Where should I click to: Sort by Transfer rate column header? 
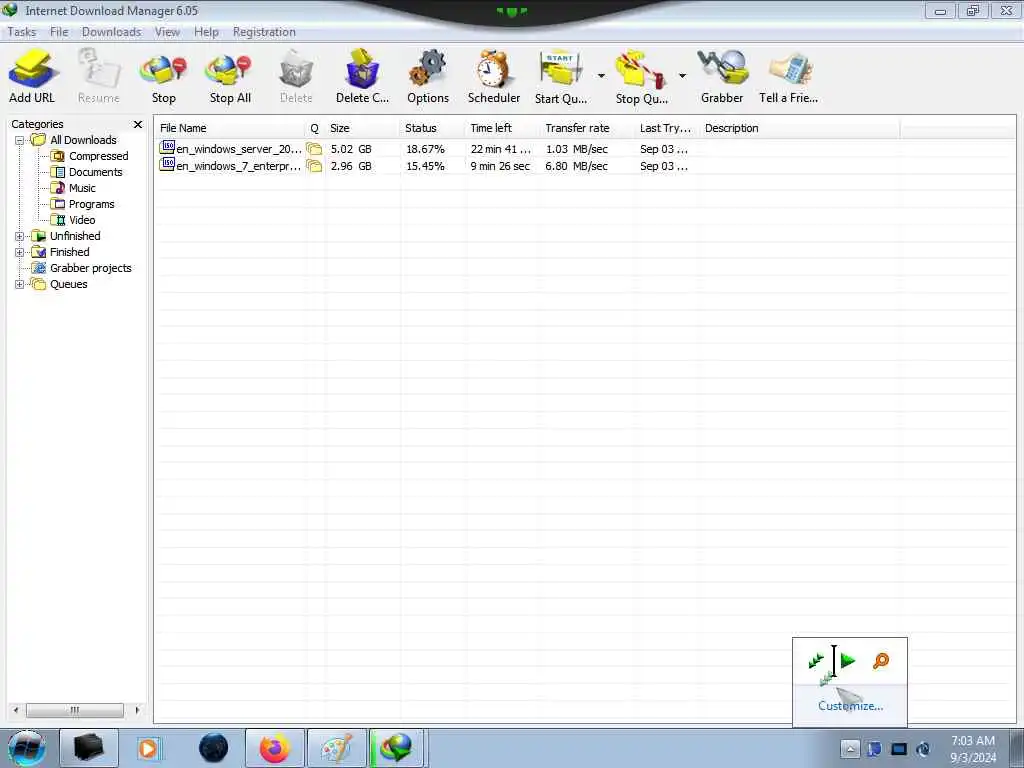click(x=587, y=128)
